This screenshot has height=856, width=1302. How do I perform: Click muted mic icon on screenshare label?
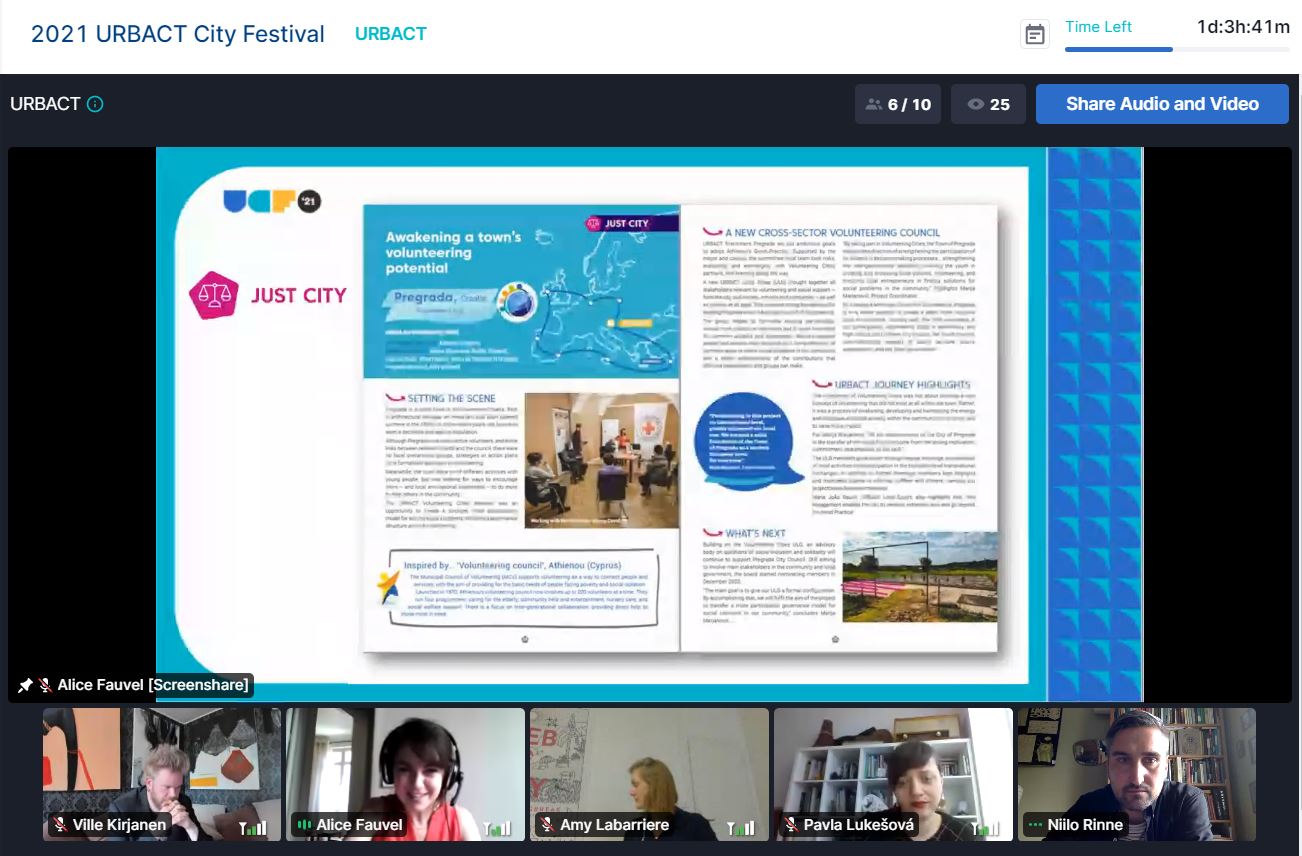45,686
